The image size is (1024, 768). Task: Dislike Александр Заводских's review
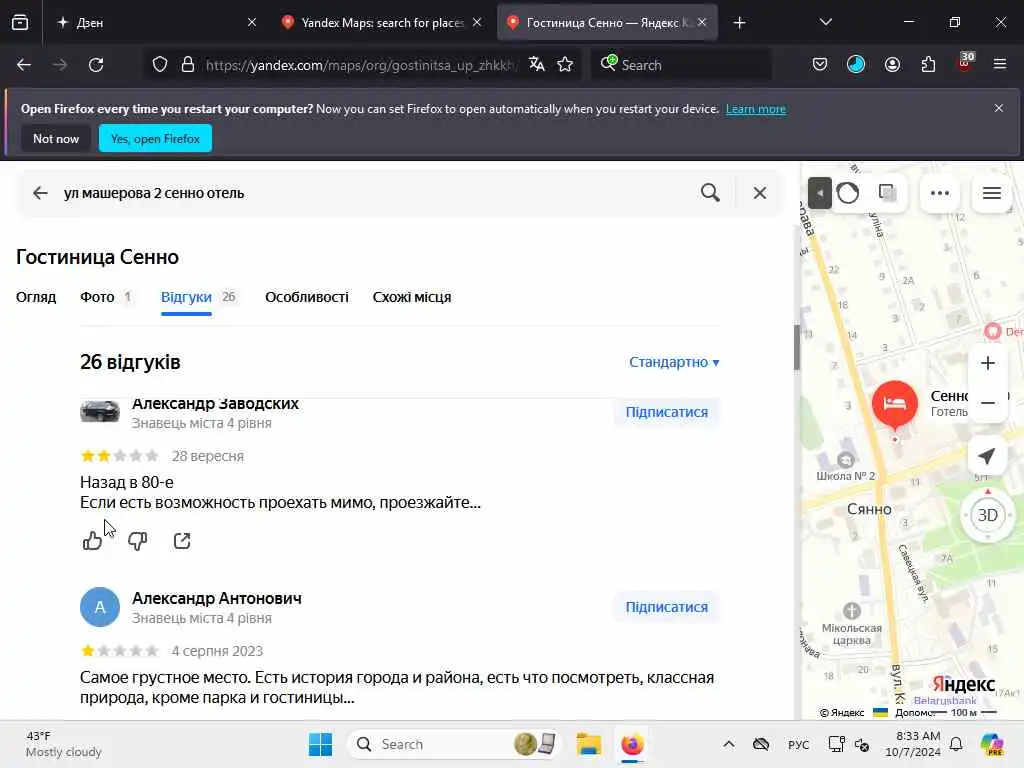pos(137,541)
